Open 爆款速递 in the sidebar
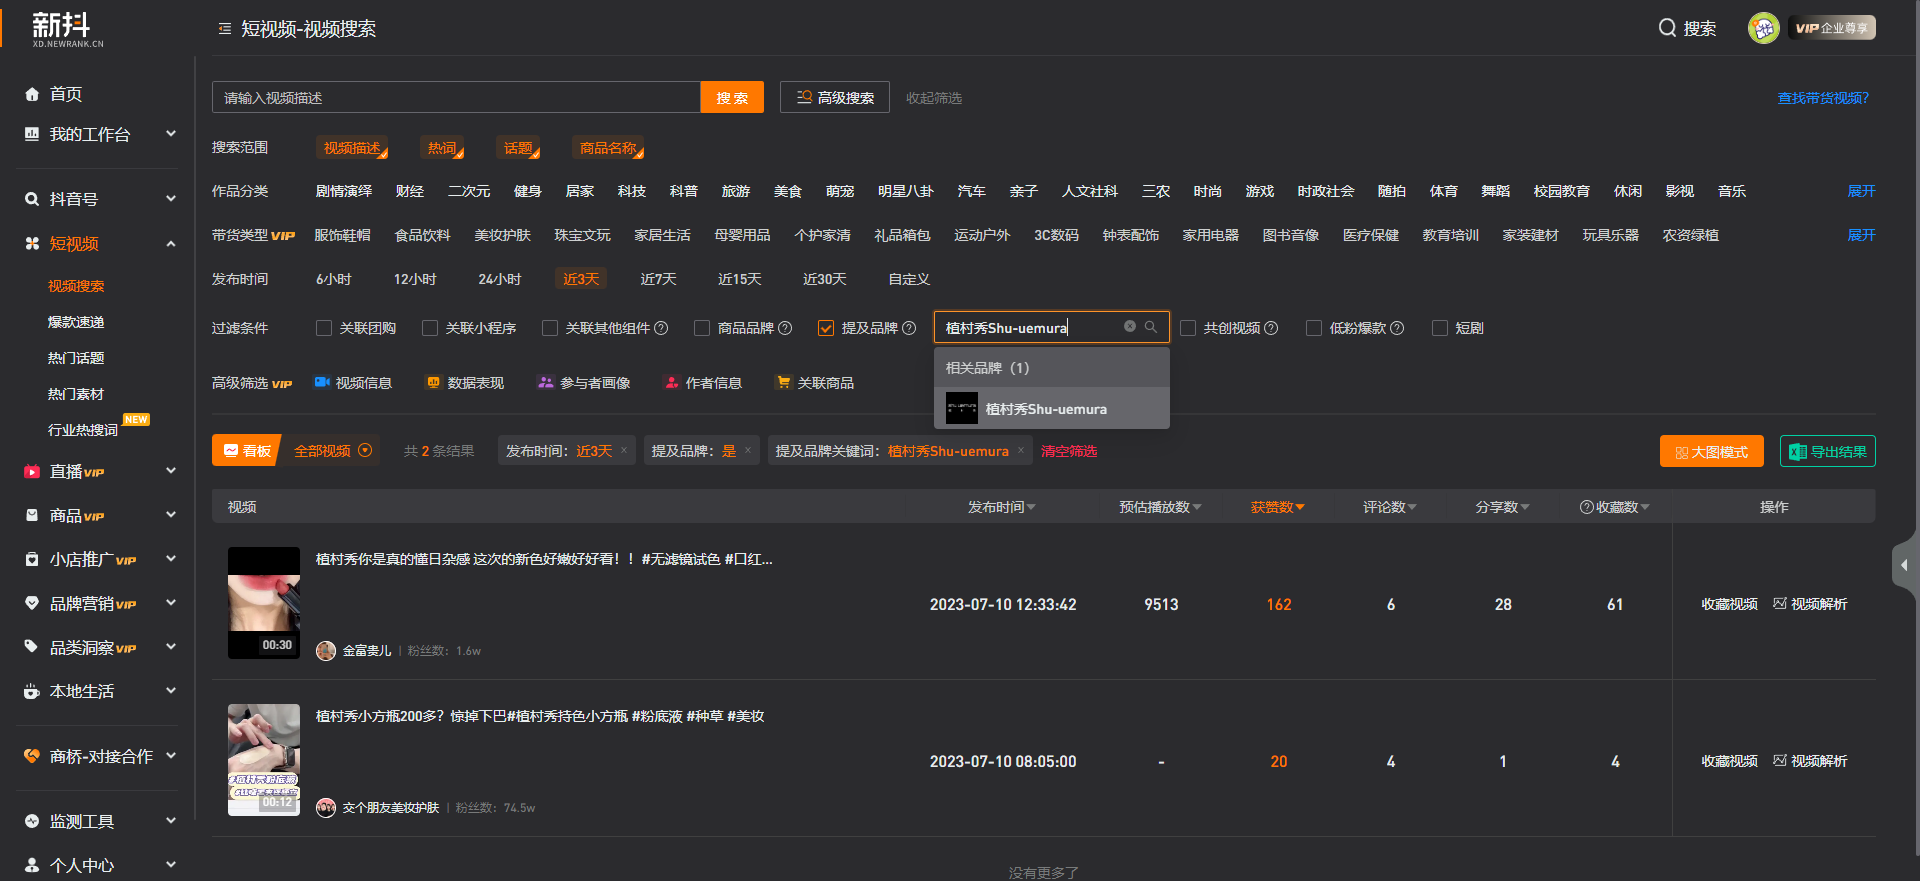The image size is (1920, 881). (x=76, y=322)
